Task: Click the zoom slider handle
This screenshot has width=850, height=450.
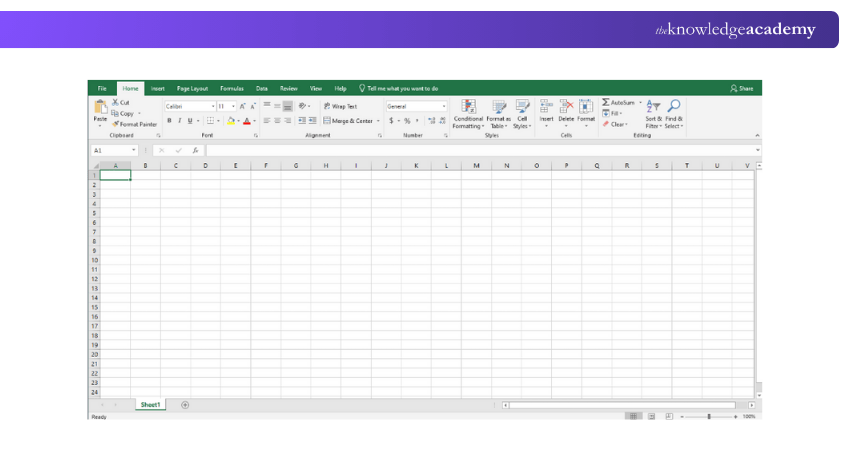Action: (709, 416)
